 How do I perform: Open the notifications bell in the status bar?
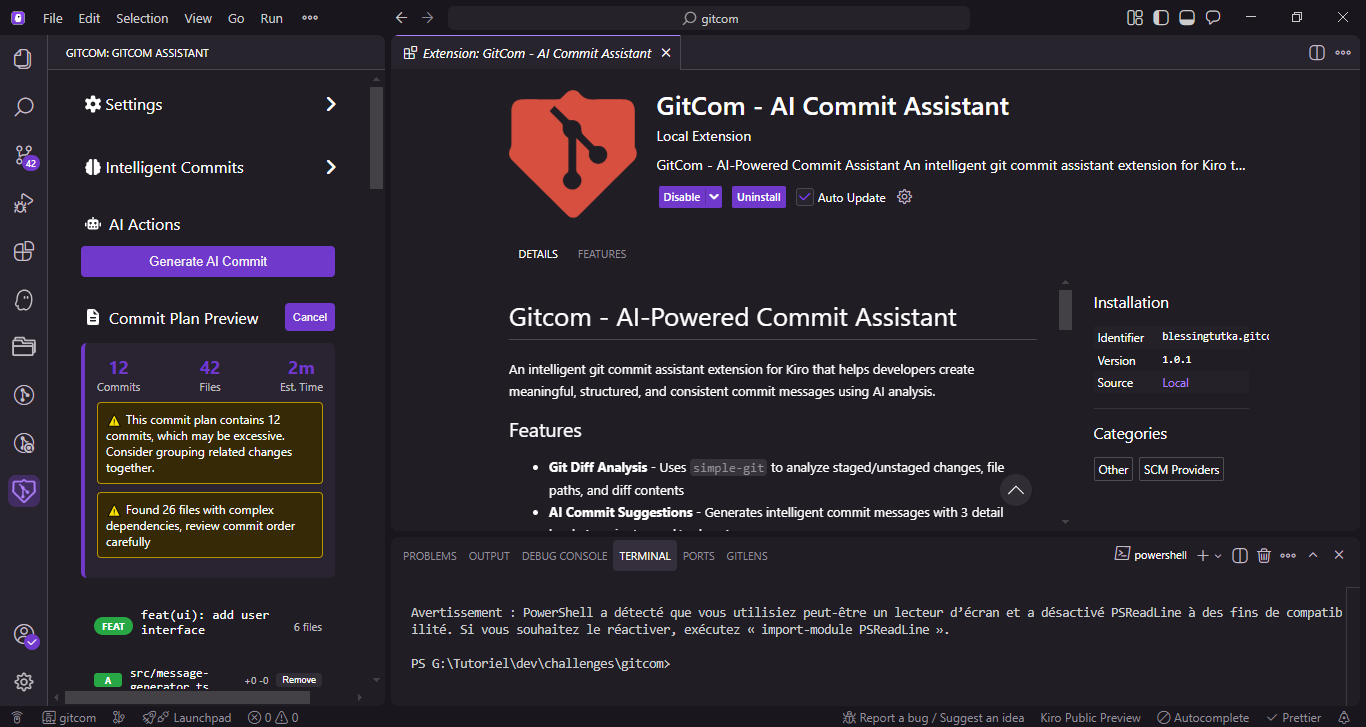1343,717
